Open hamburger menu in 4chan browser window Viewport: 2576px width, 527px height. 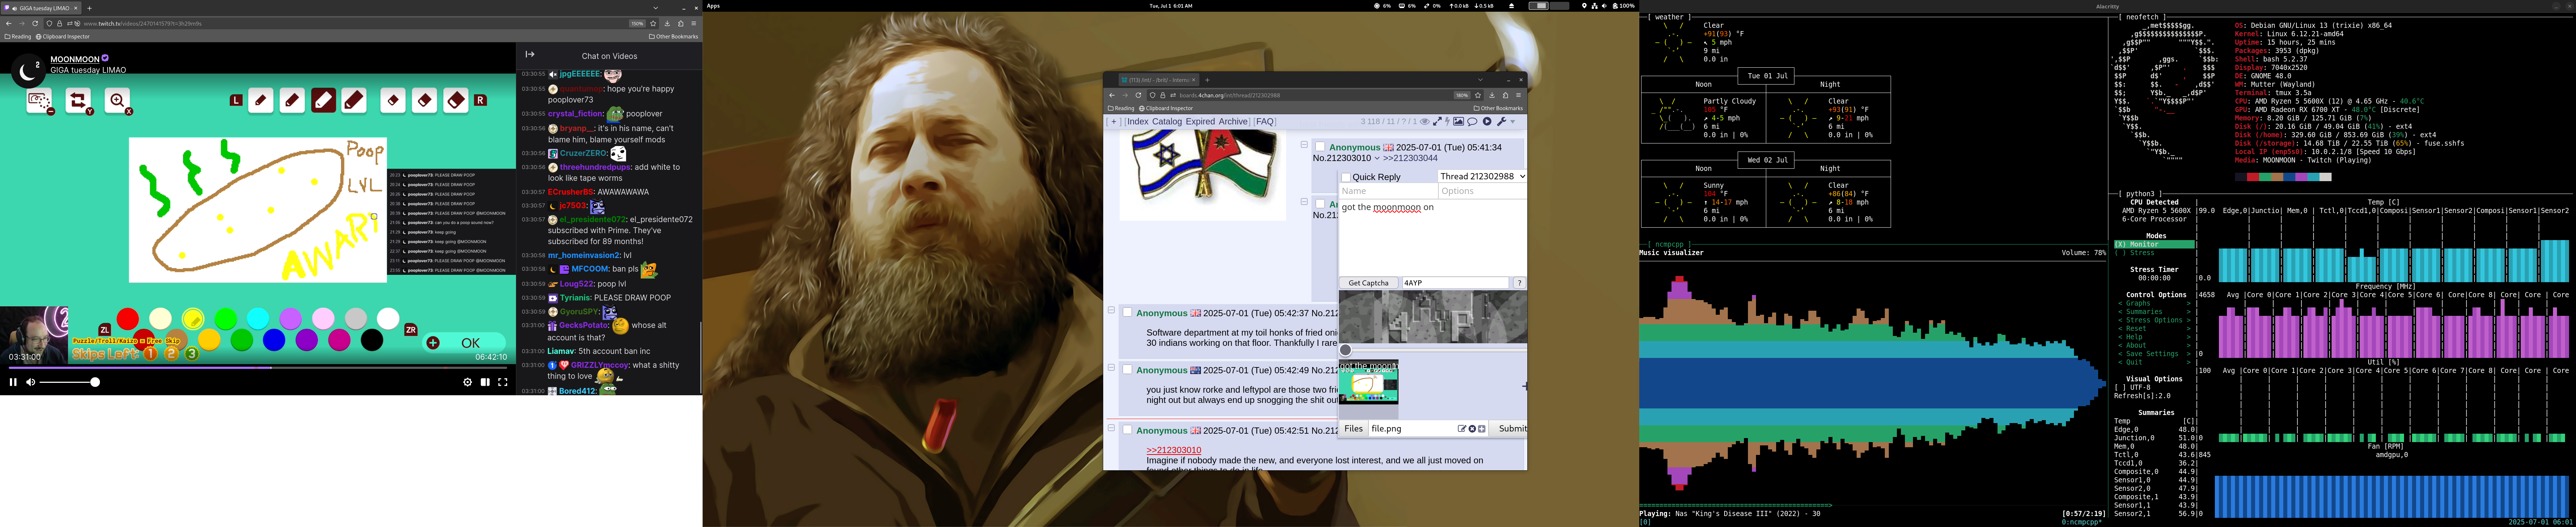pyautogui.click(x=1519, y=95)
